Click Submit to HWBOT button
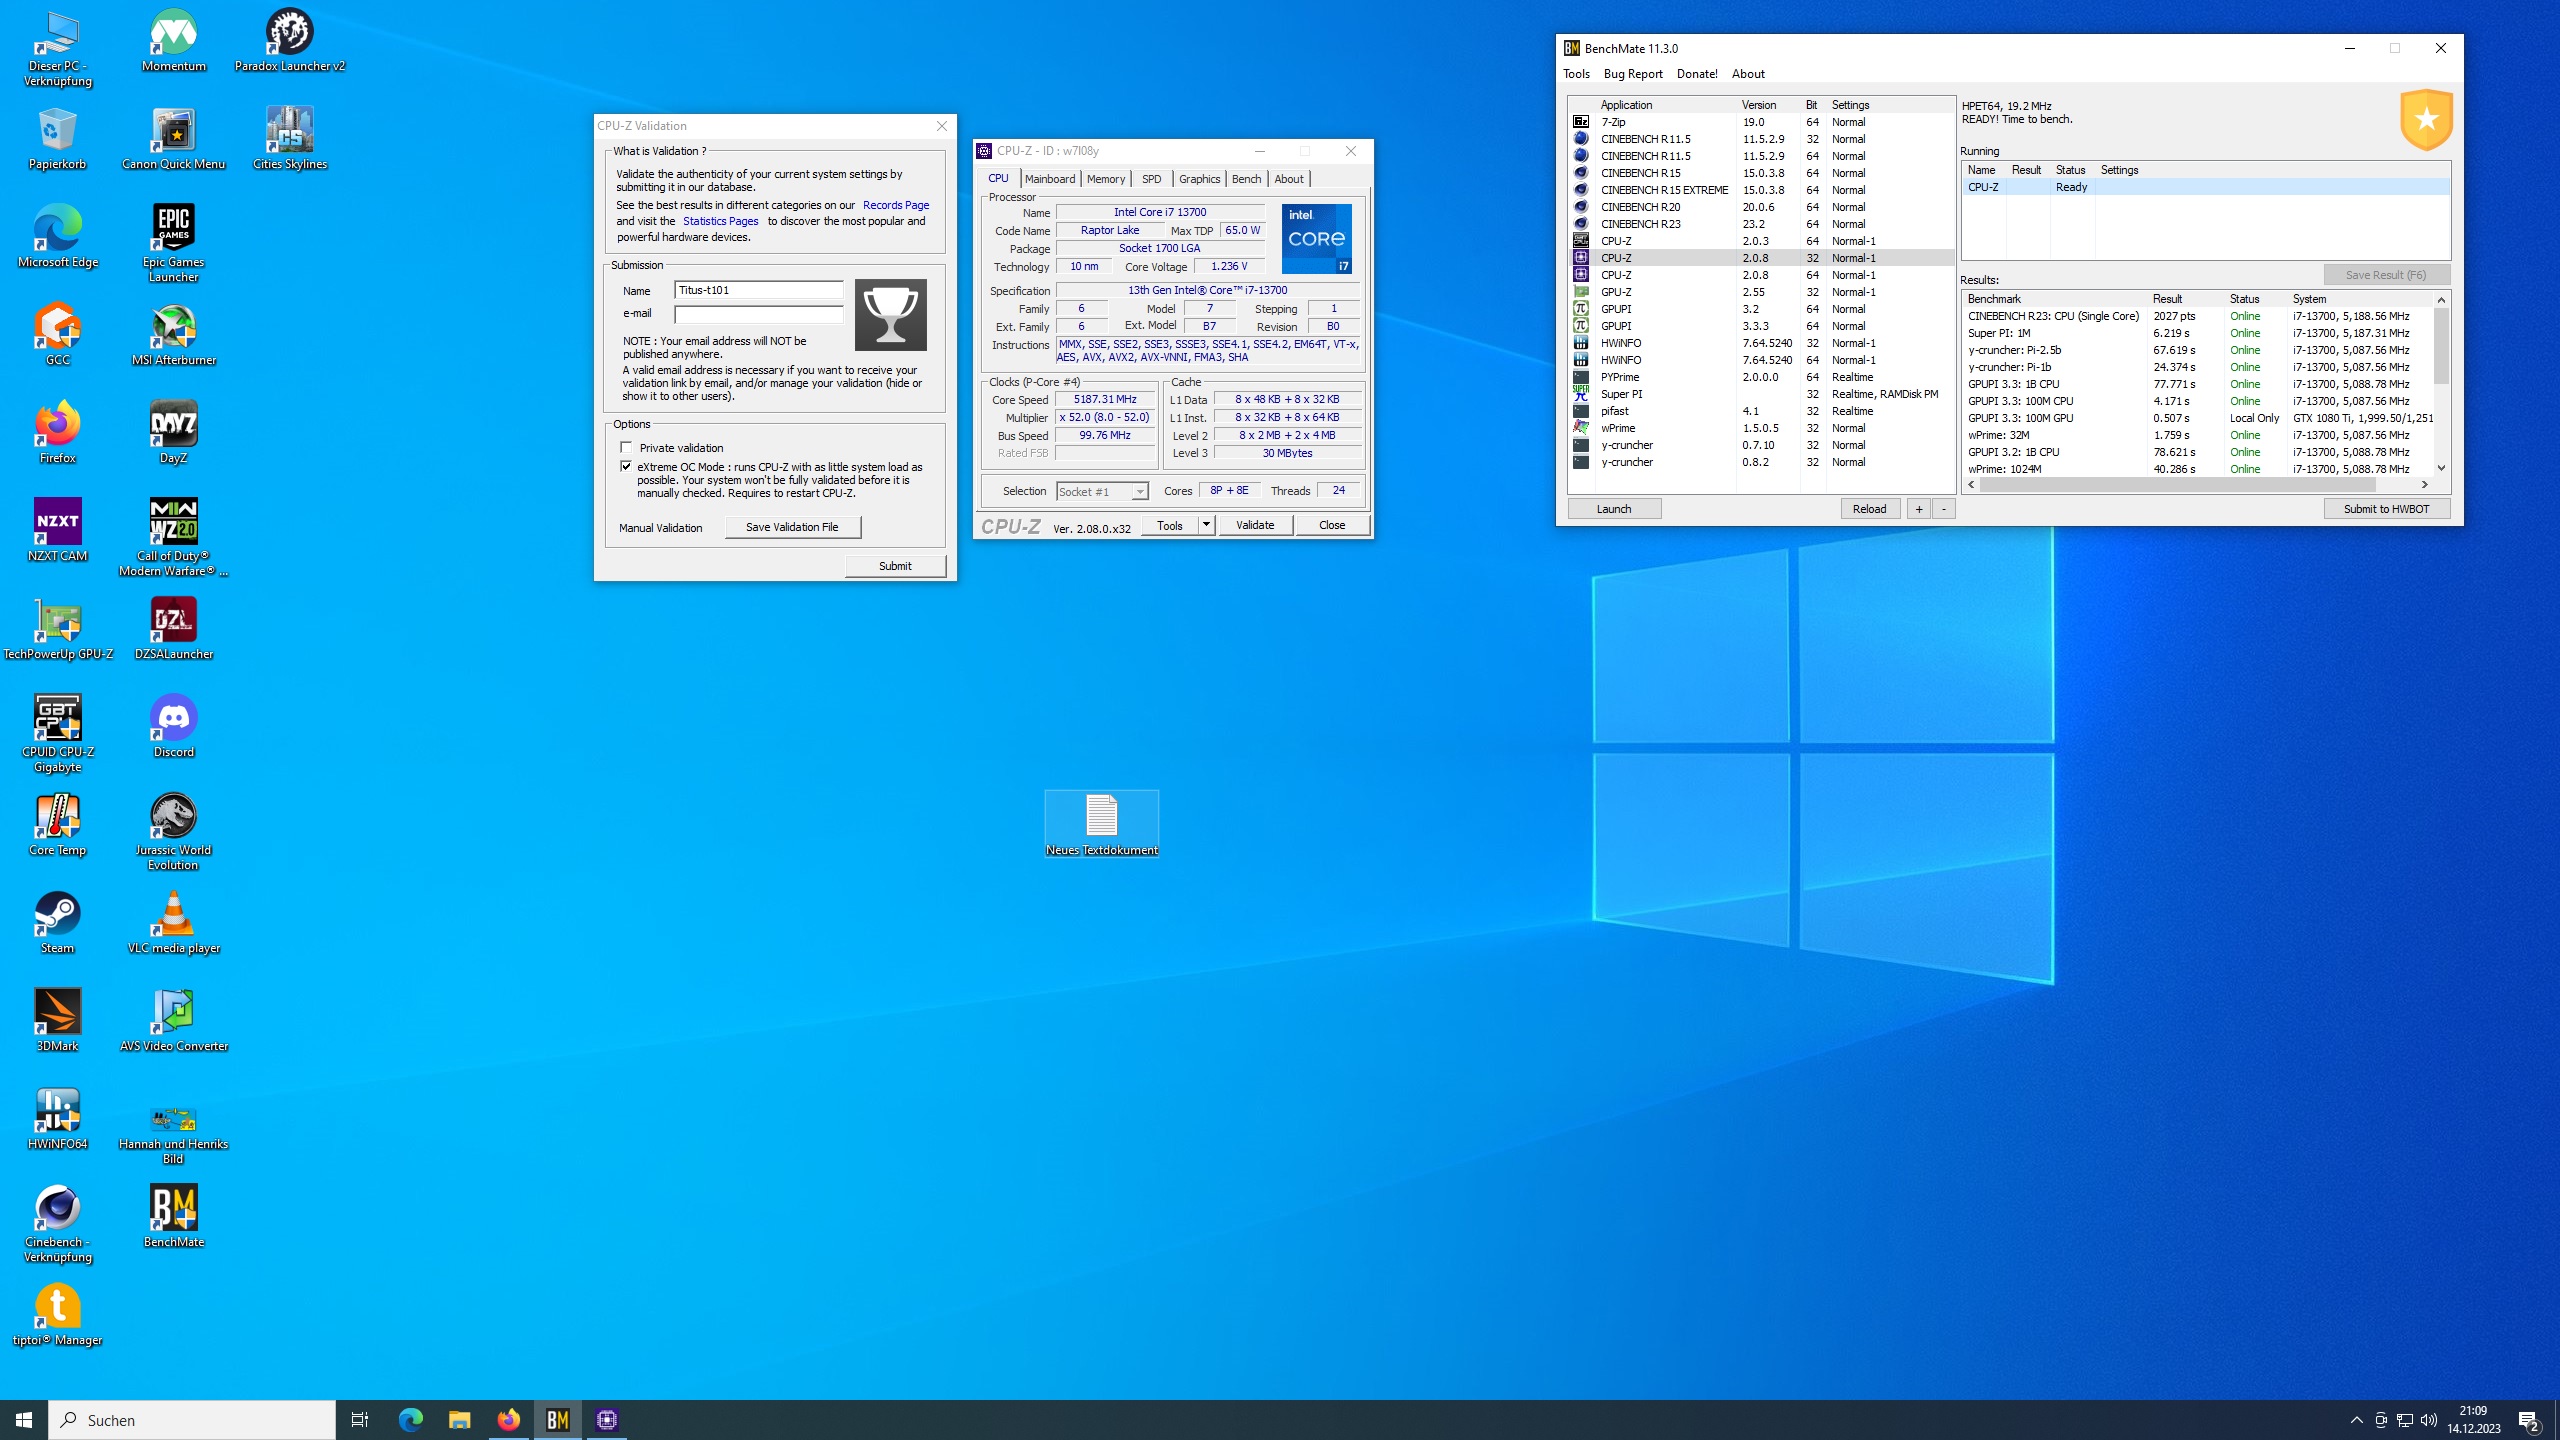 (2386, 509)
